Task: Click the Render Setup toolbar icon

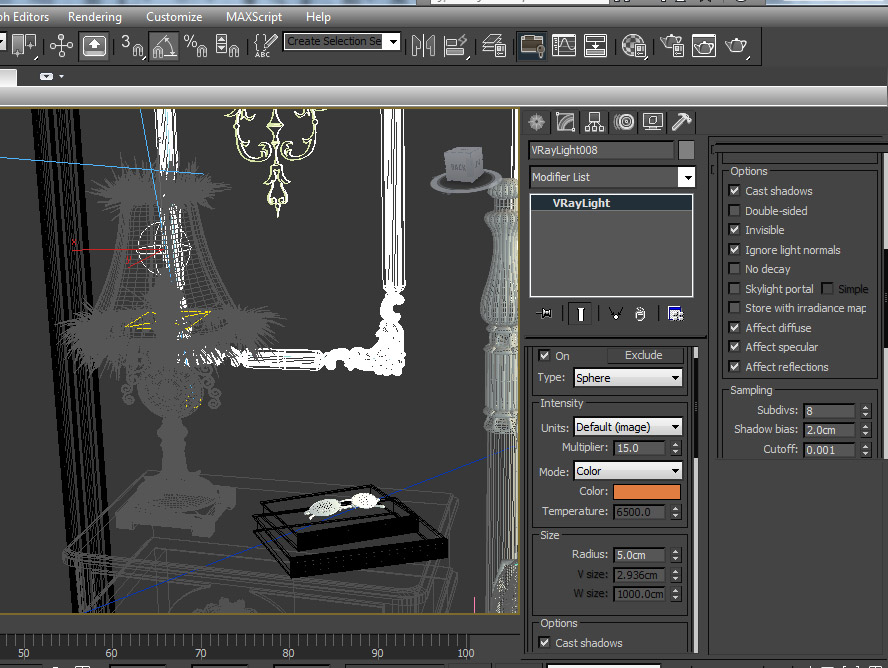Action: [x=672, y=44]
